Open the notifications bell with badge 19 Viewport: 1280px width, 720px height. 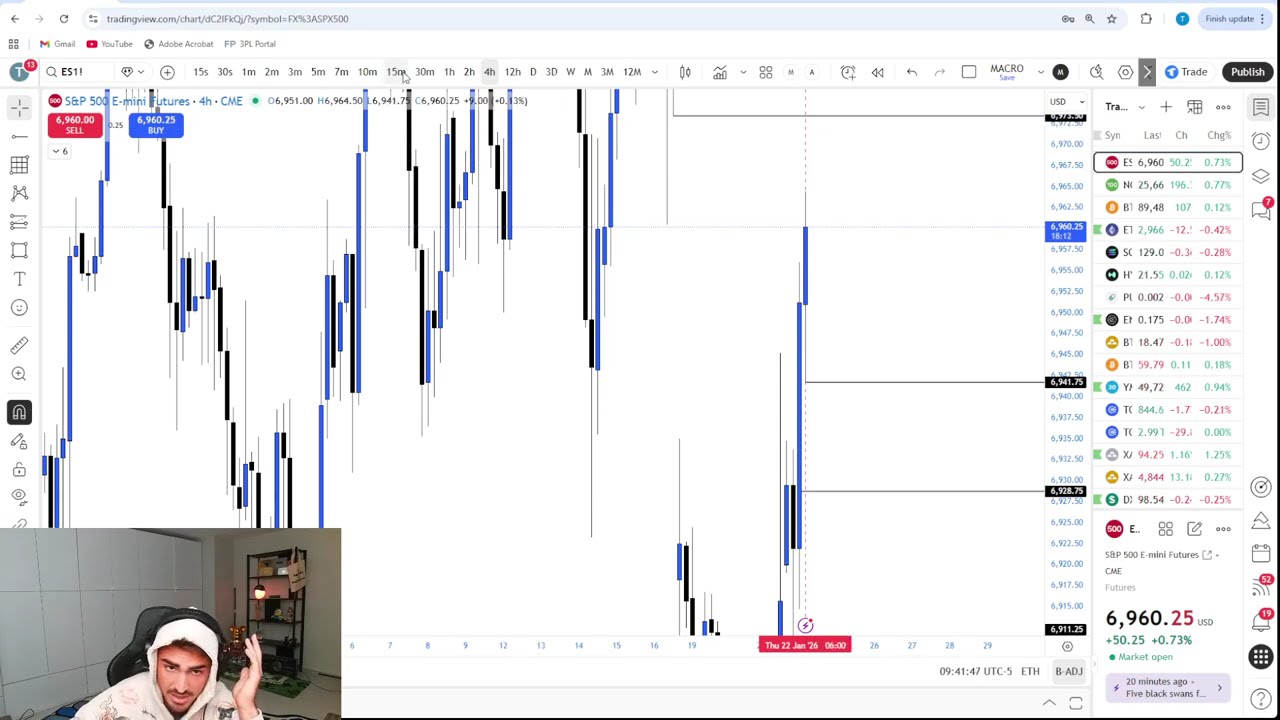(1261, 622)
